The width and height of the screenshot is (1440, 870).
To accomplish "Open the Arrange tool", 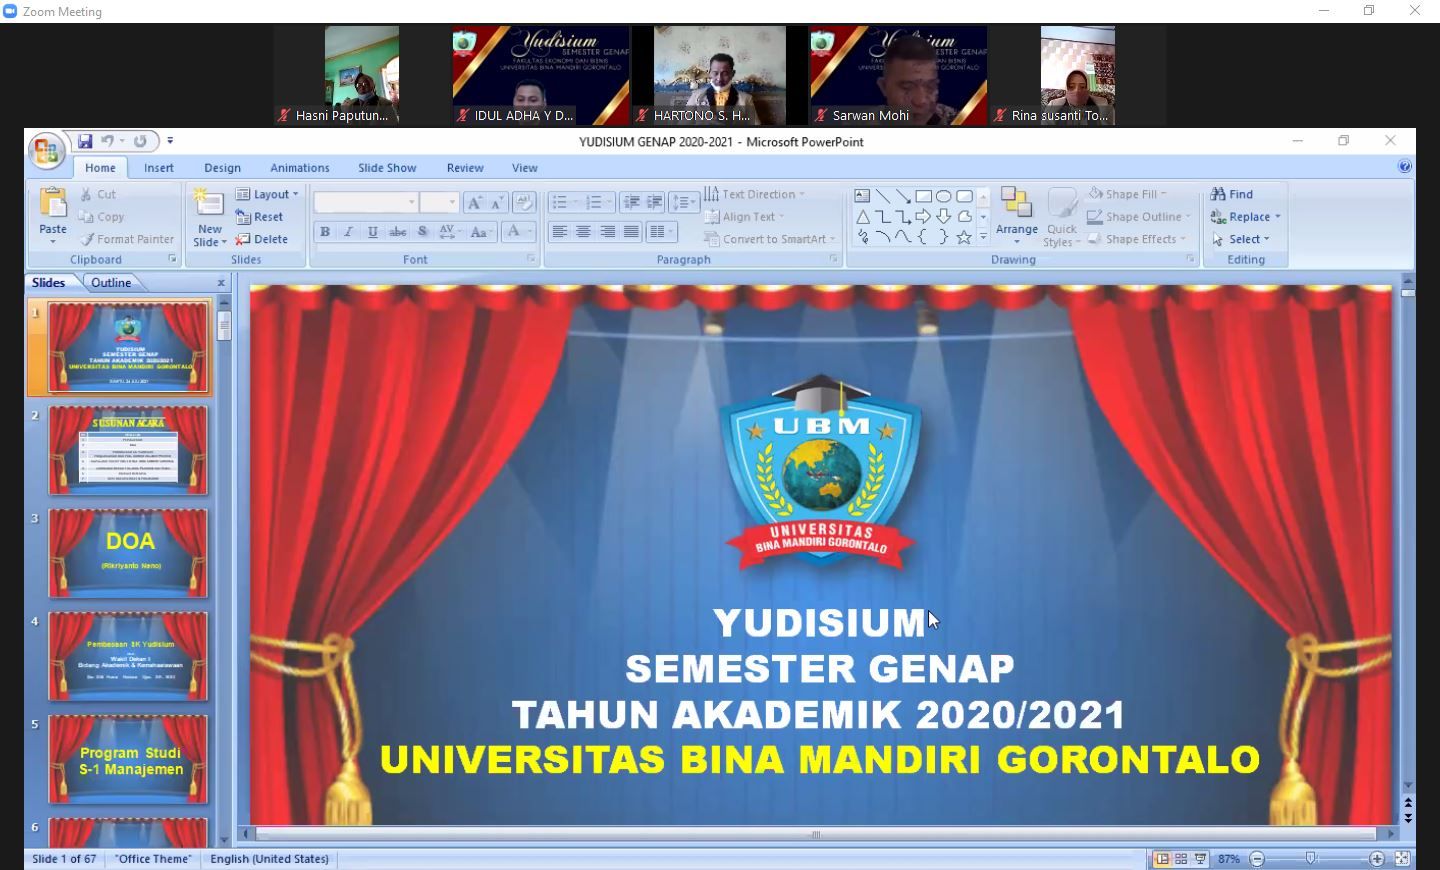I will [x=1016, y=214].
